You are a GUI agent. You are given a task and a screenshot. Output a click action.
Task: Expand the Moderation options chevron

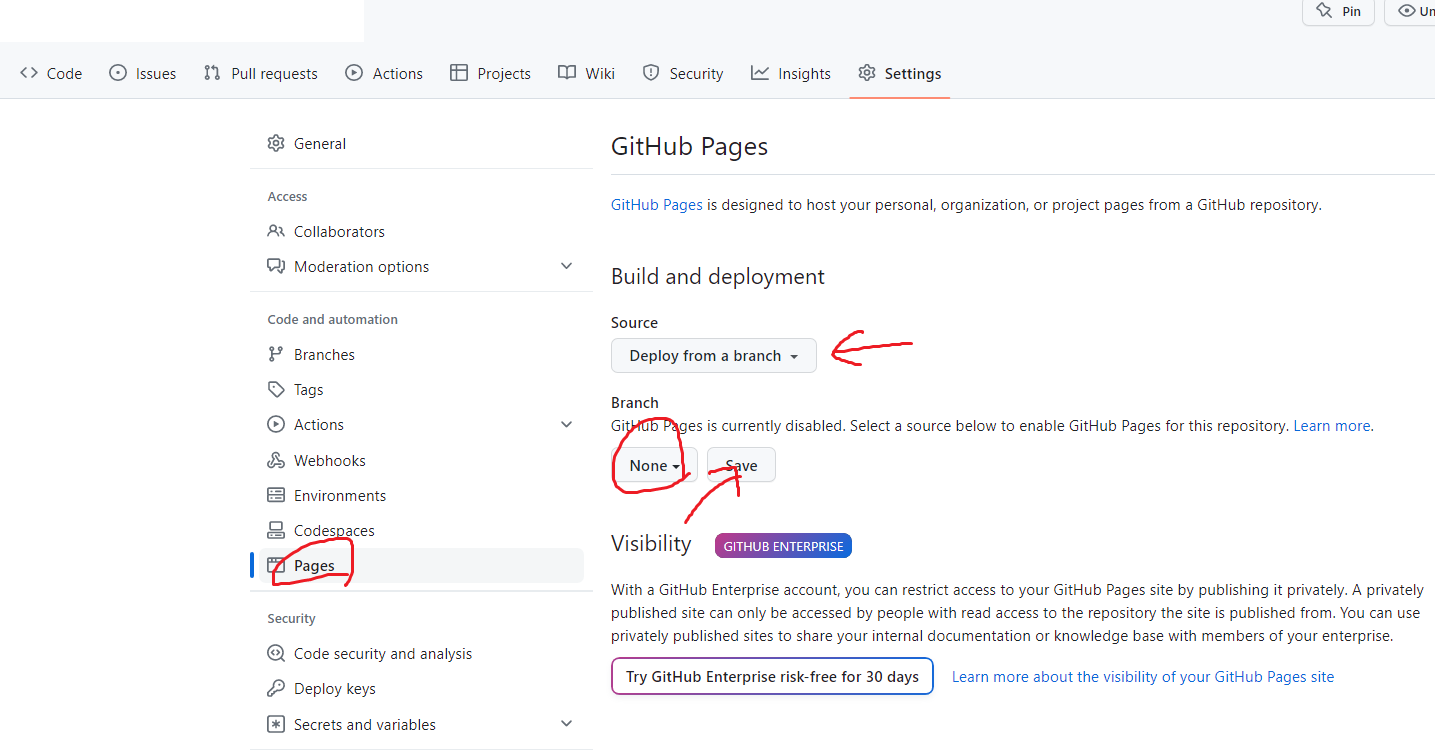click(566, 266)
